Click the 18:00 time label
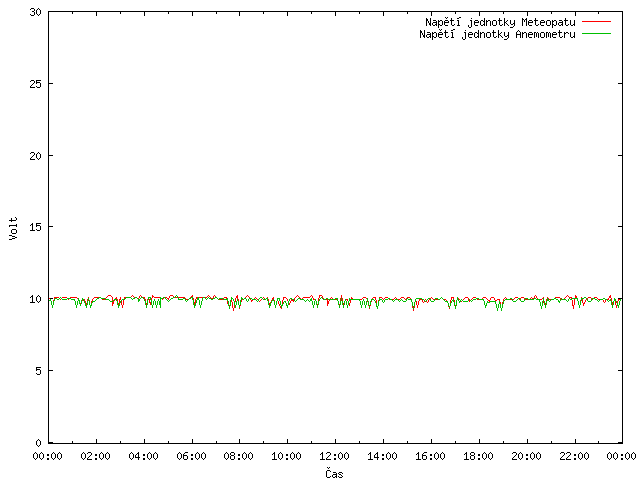Viewport: 640px width, 480px height. (478, 456)
